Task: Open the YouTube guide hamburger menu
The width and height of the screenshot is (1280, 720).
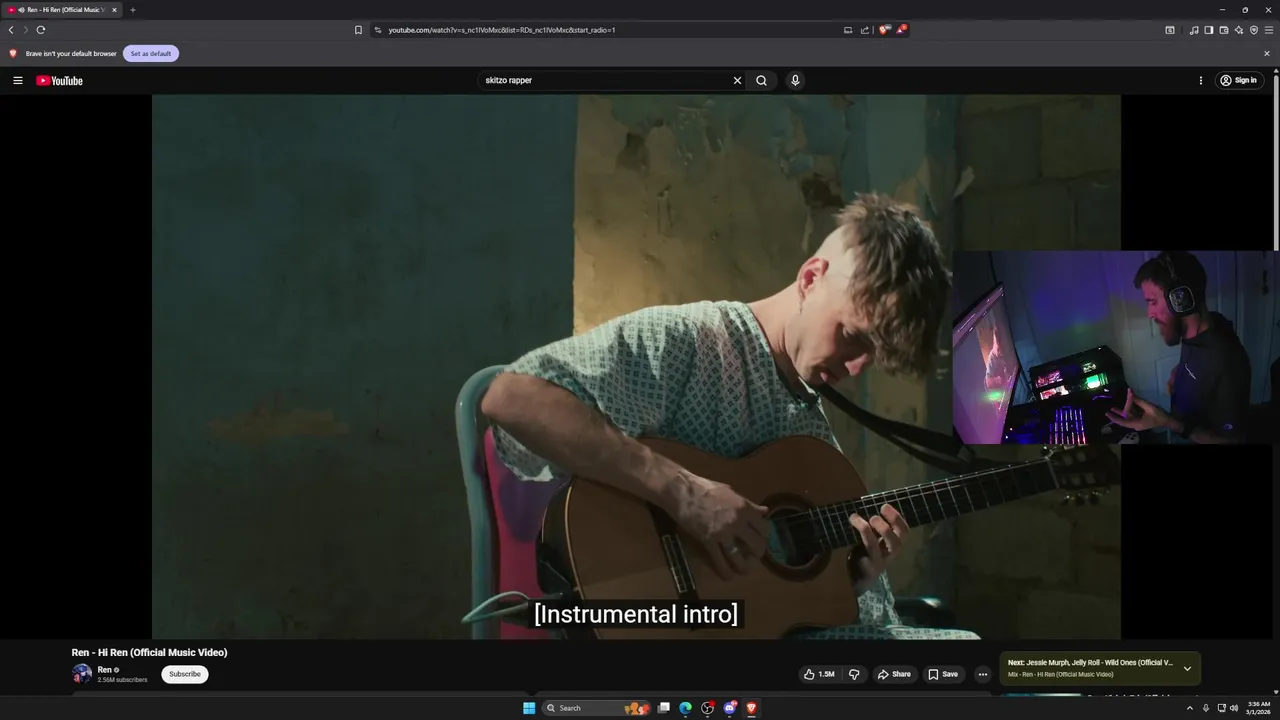Action: [17, 80]
